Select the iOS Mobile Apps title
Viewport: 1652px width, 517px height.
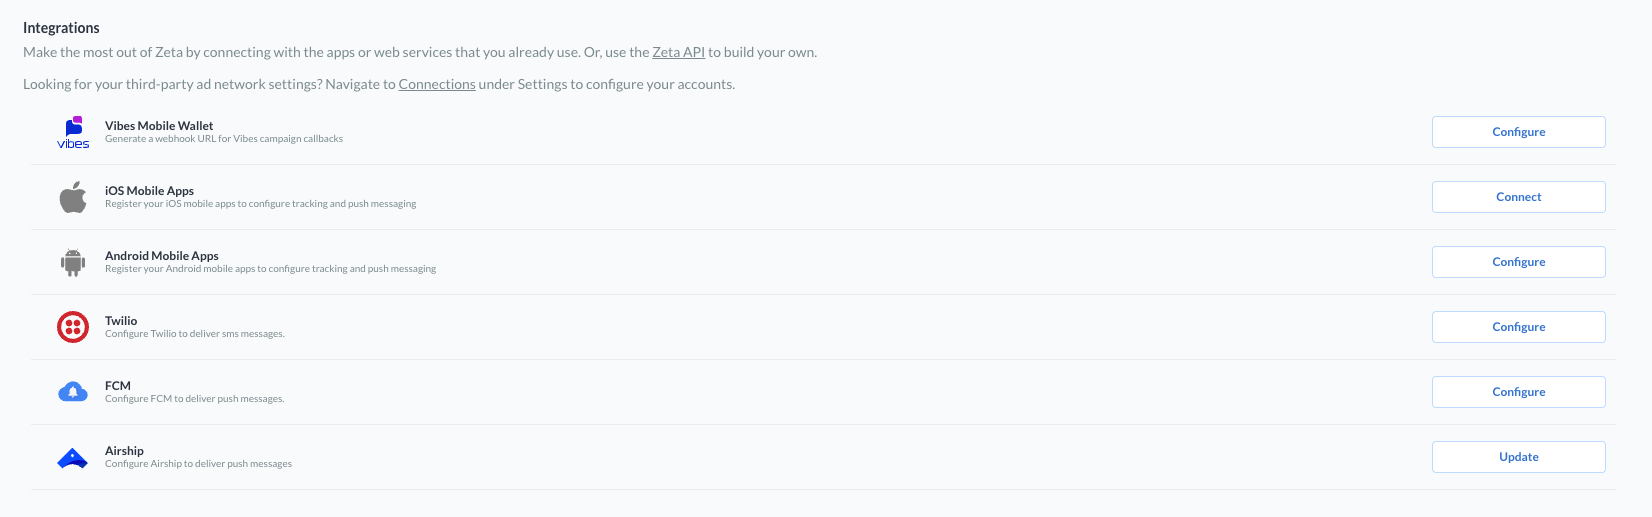click(149, 191)
